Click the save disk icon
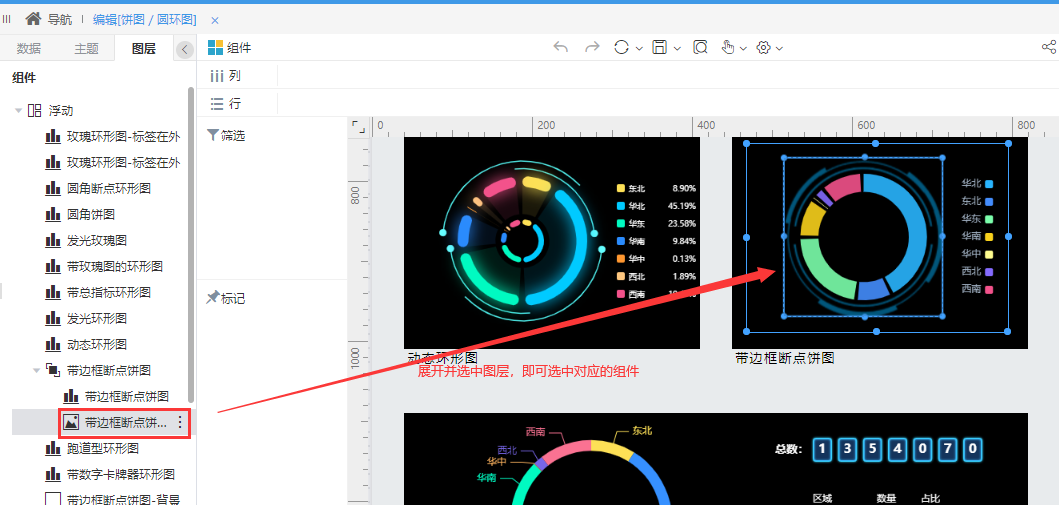This screenshot has width=1059, height=505. 660,47
